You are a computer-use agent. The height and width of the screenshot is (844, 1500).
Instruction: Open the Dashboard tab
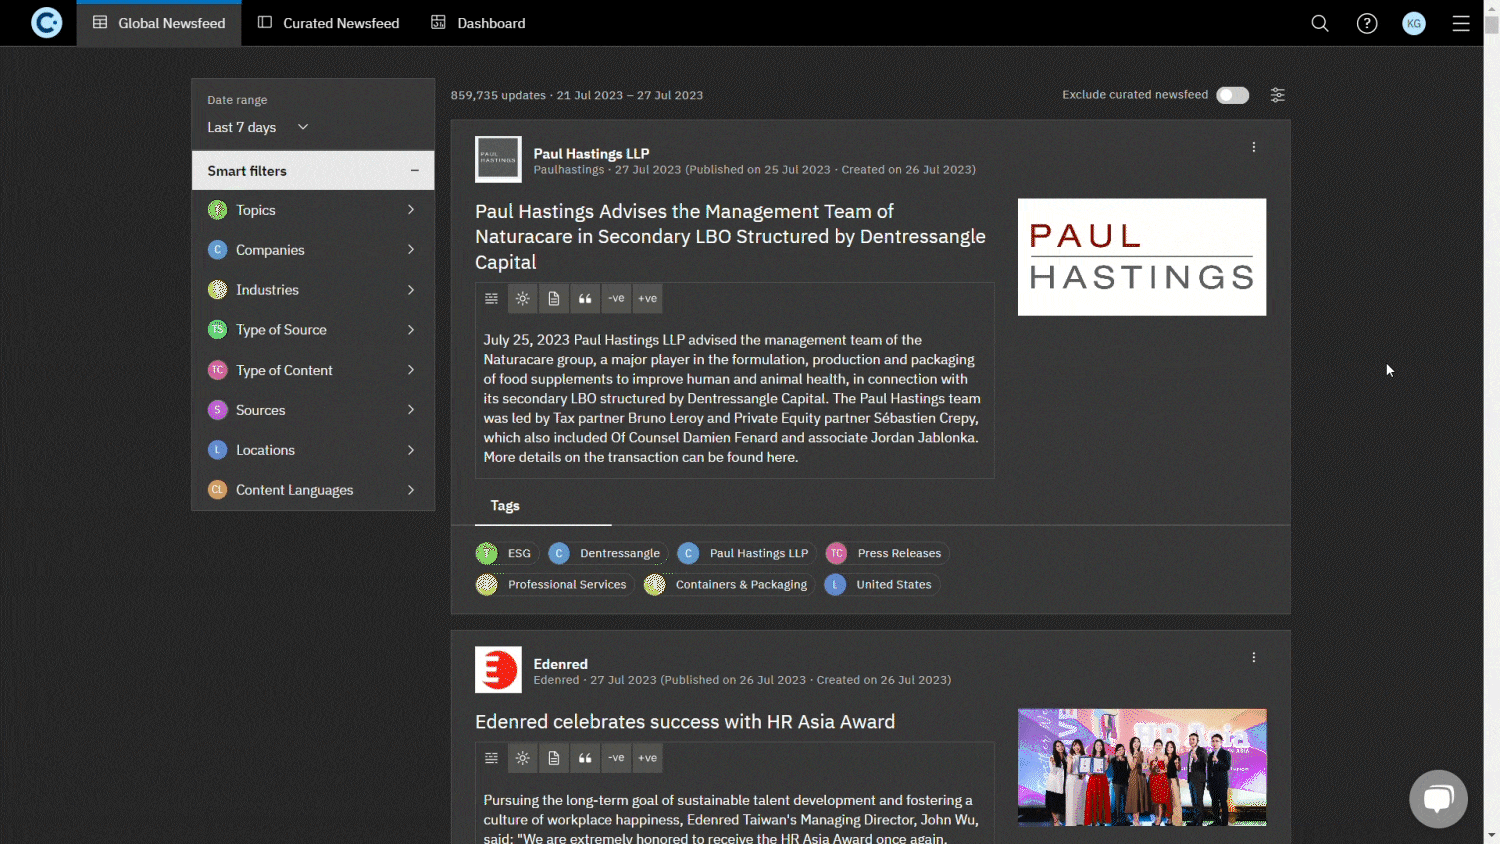coord(478,23)
